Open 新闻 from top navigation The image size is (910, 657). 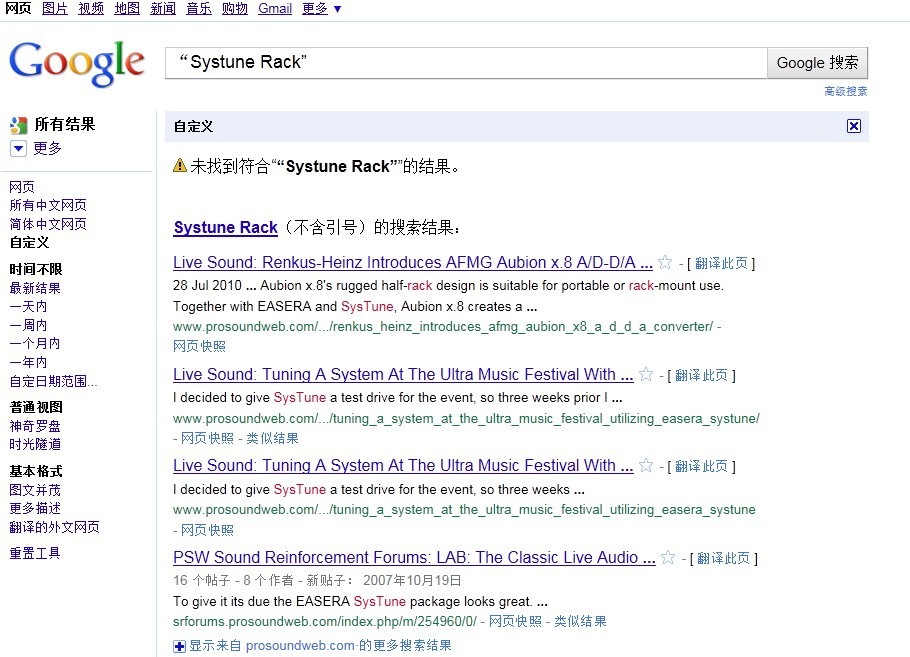pyautogui.click(x=162, y=9)
